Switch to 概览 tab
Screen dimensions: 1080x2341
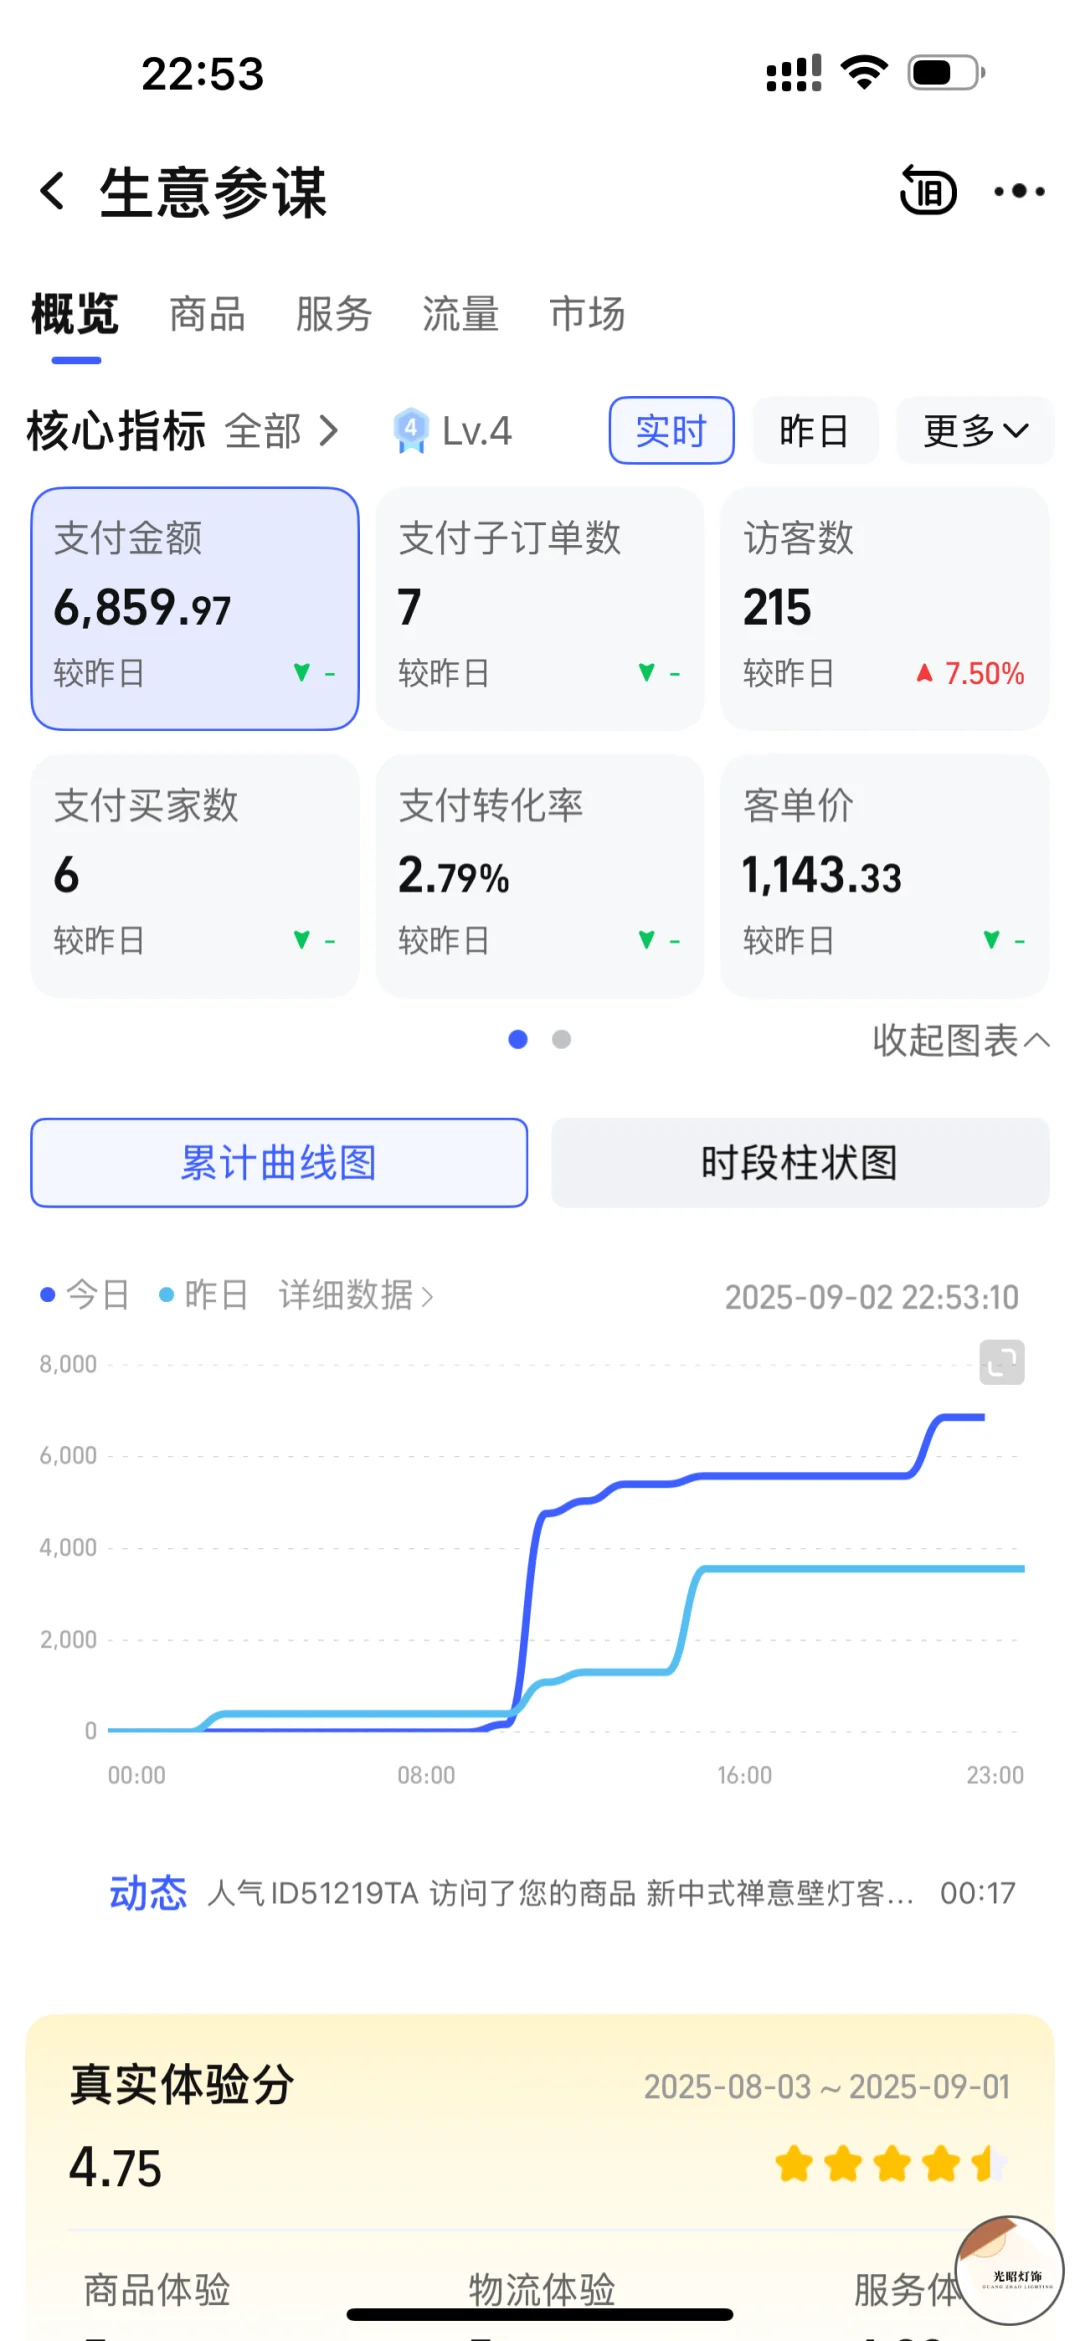click(x=75, y=314)
